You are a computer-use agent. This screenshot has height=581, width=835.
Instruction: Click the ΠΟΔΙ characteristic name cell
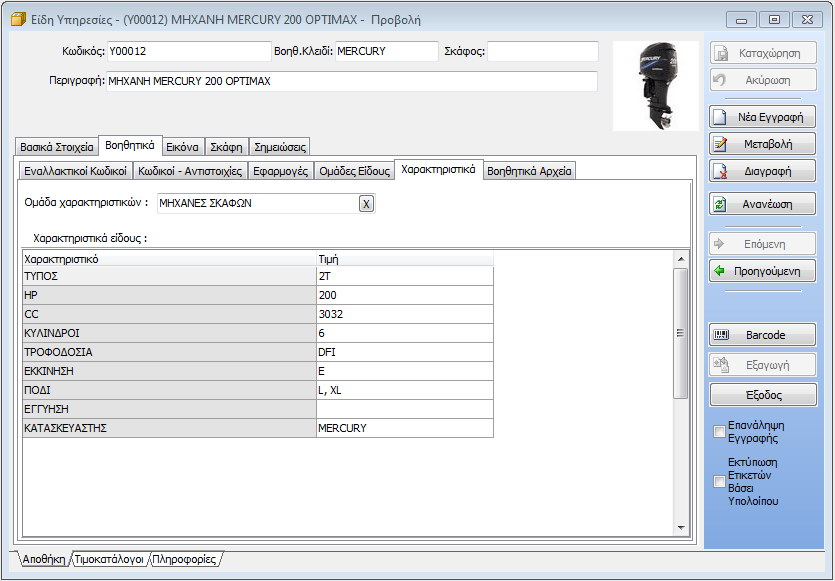[x=169, y=390]
